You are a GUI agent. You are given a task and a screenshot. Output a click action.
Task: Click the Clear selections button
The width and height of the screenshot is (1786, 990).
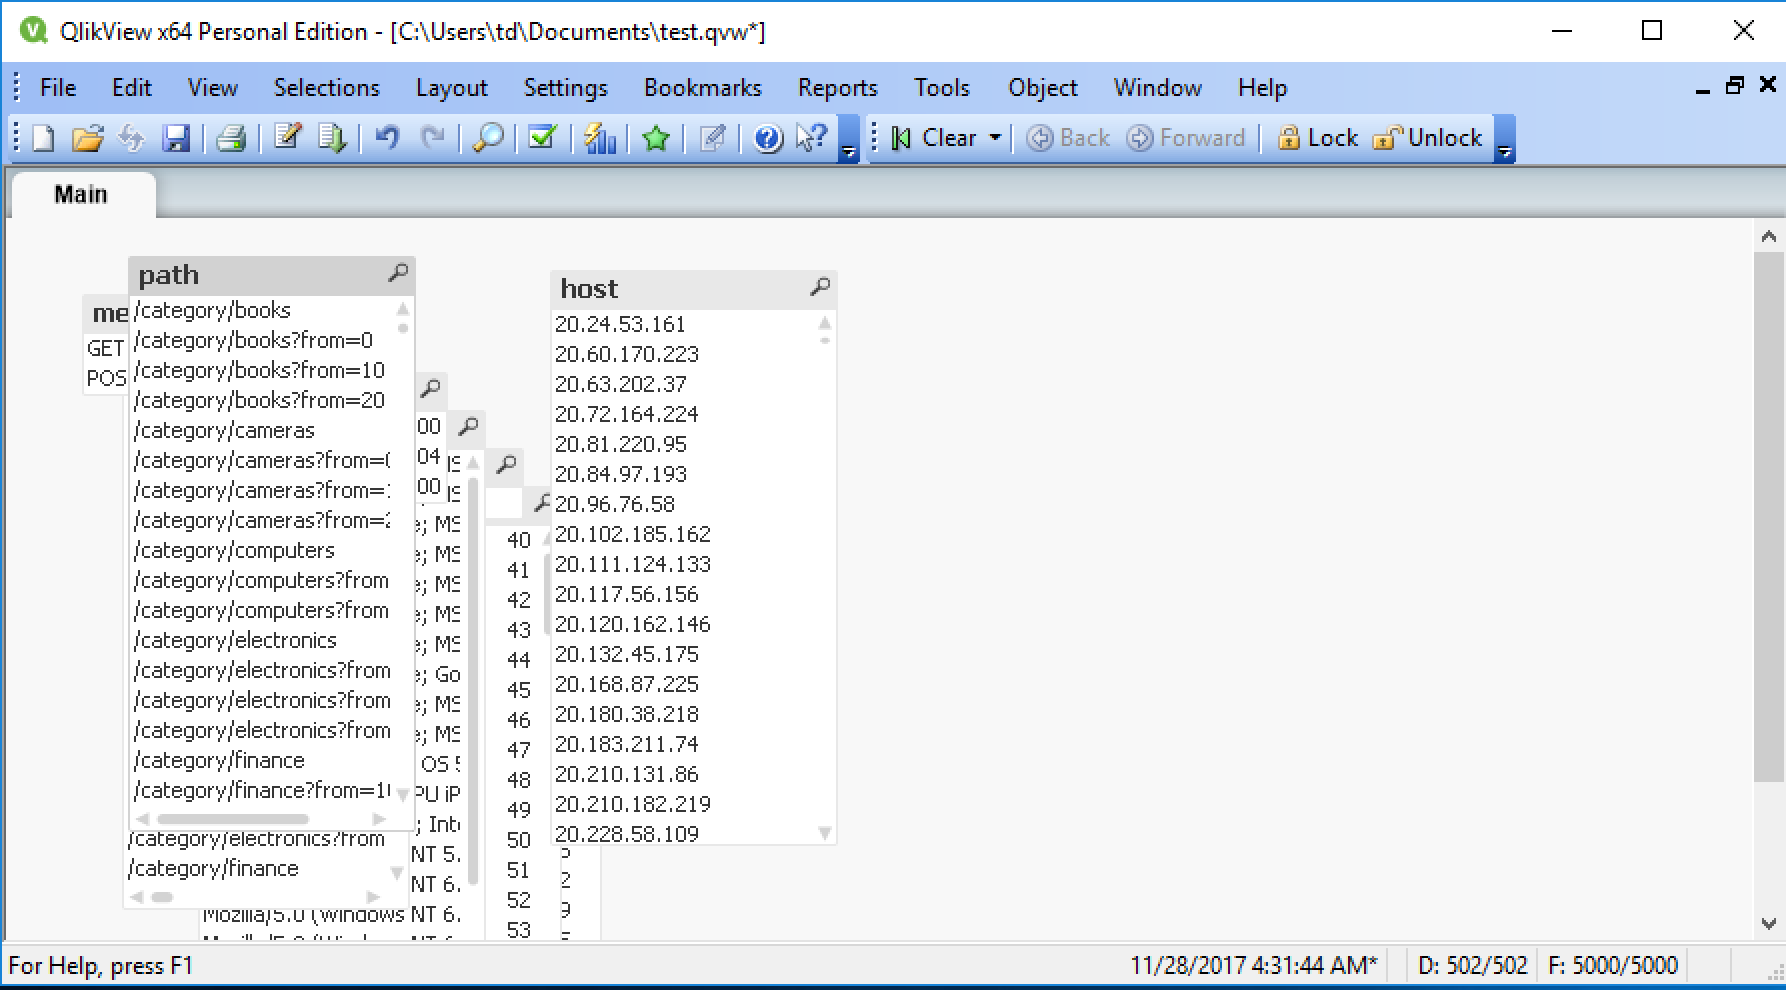tap(935, 138)
